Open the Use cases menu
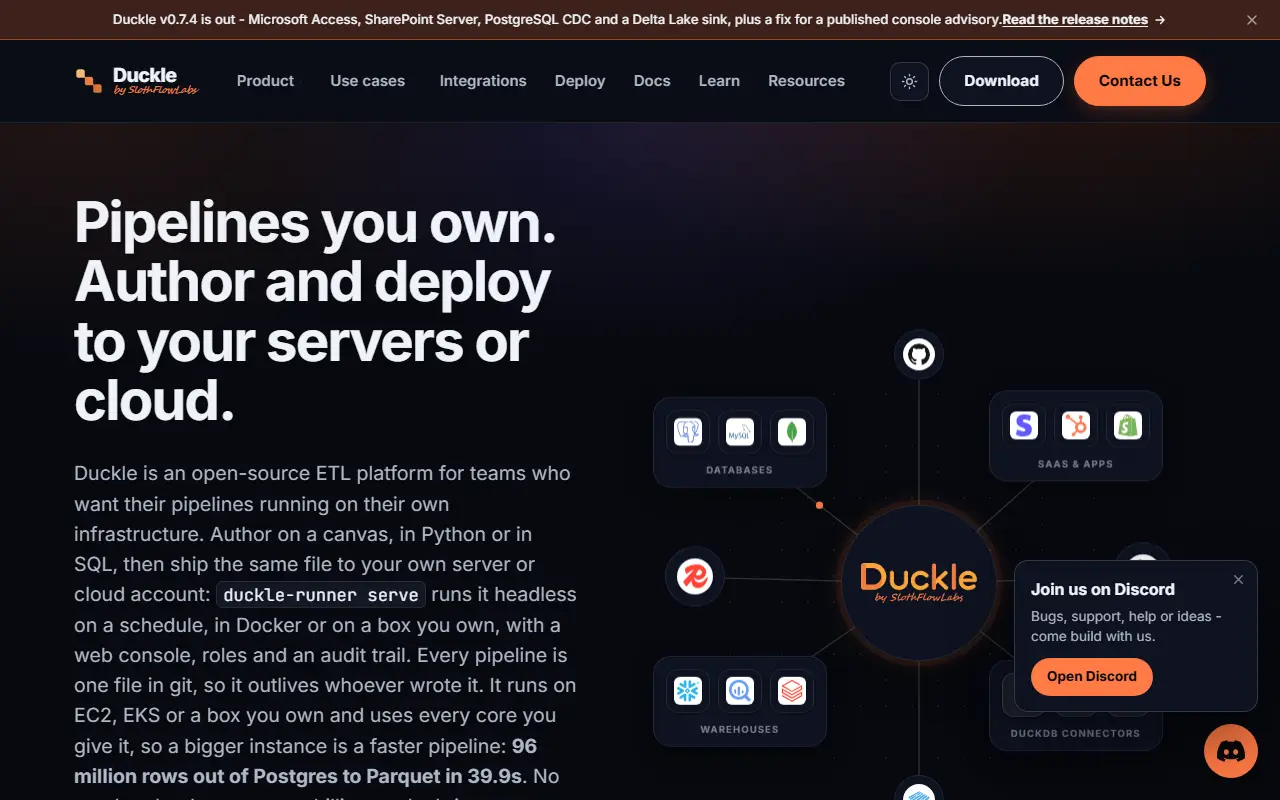The width and height of the screenshot is (1280, 800). pos(368,81)
